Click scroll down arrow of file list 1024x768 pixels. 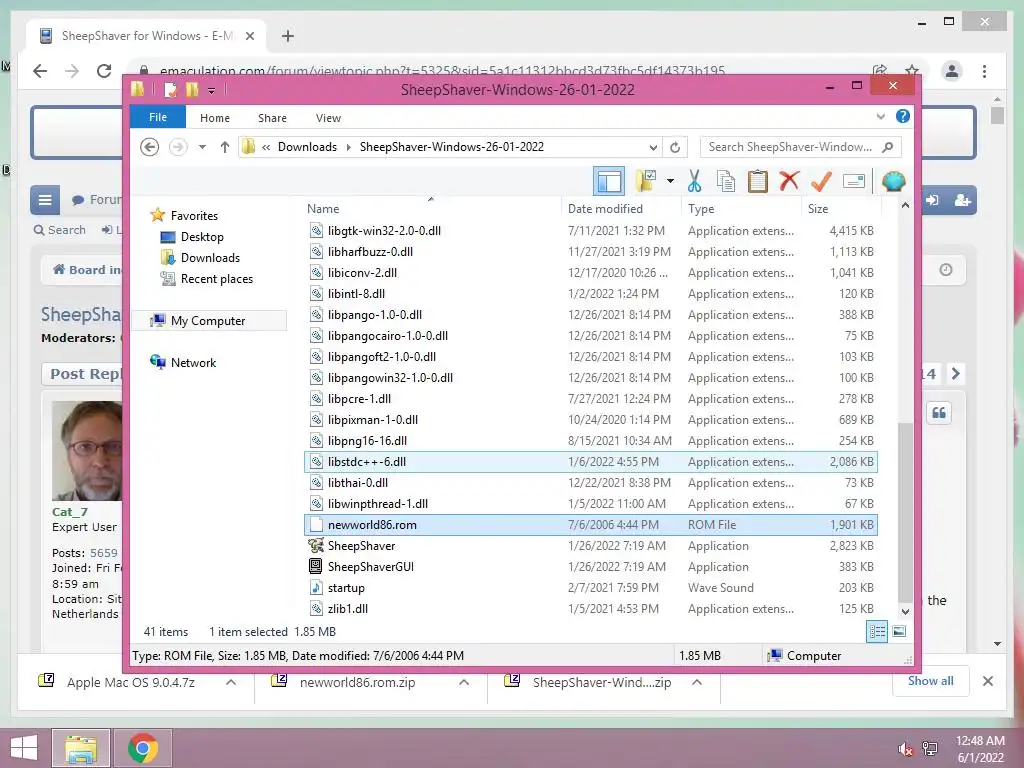click(905, 611)
